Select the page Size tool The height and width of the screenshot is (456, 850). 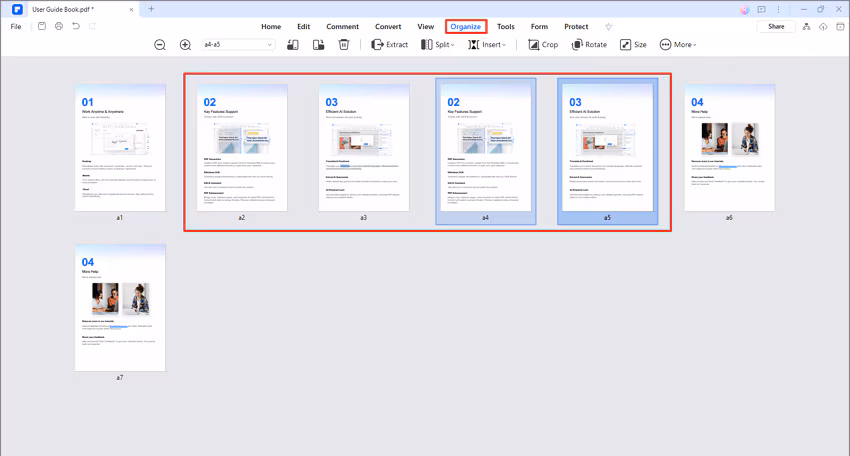633,45
